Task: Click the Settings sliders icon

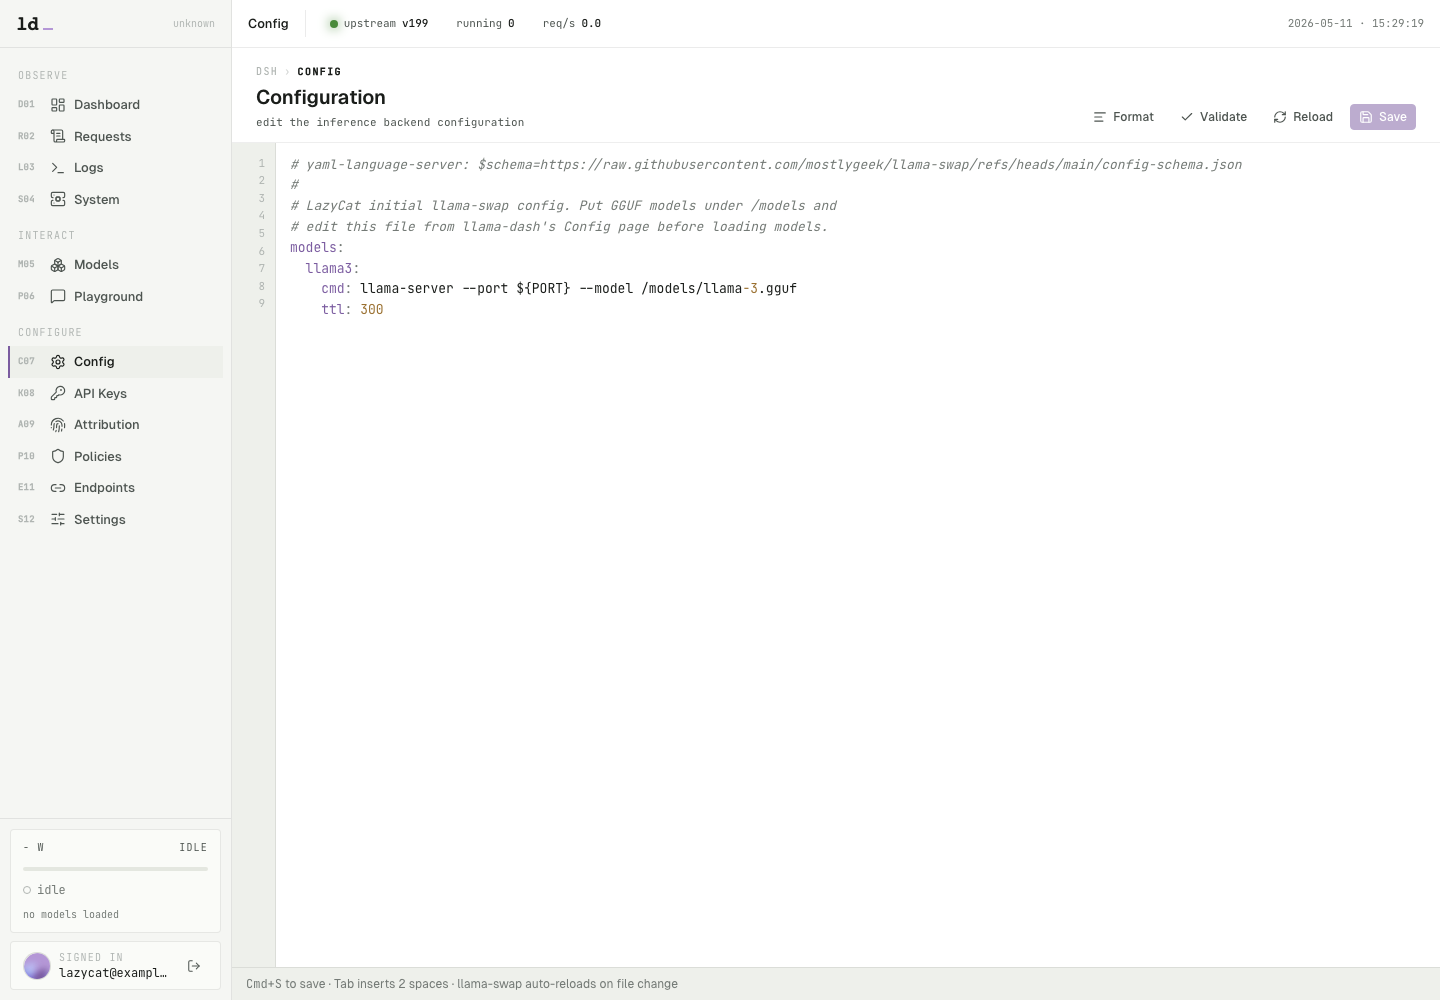Action: pos(58,519)
